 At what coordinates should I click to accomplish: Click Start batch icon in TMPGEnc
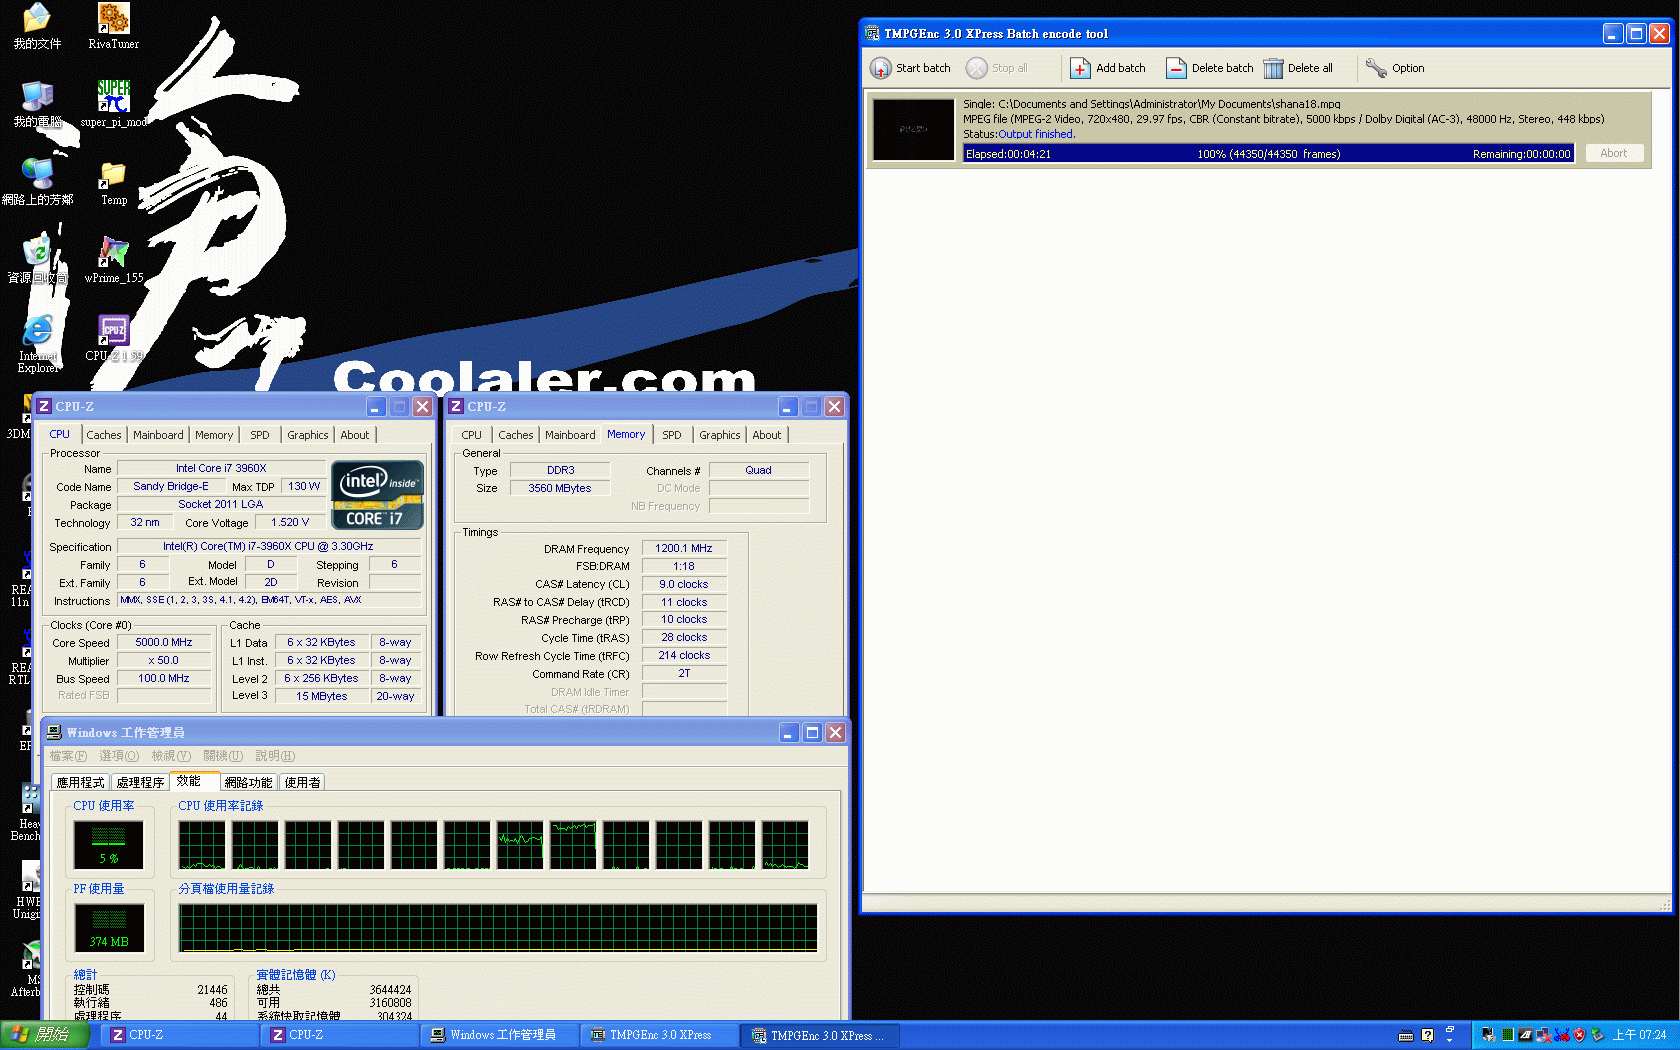880,68
